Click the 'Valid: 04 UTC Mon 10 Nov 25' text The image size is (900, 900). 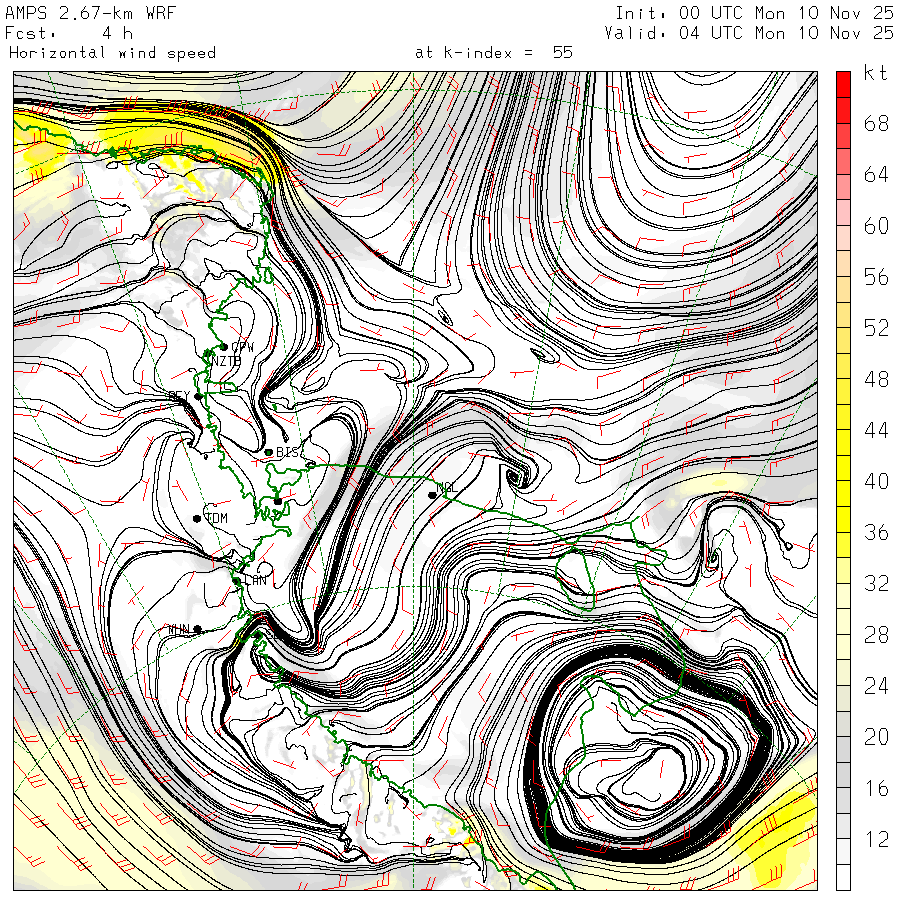749,33
